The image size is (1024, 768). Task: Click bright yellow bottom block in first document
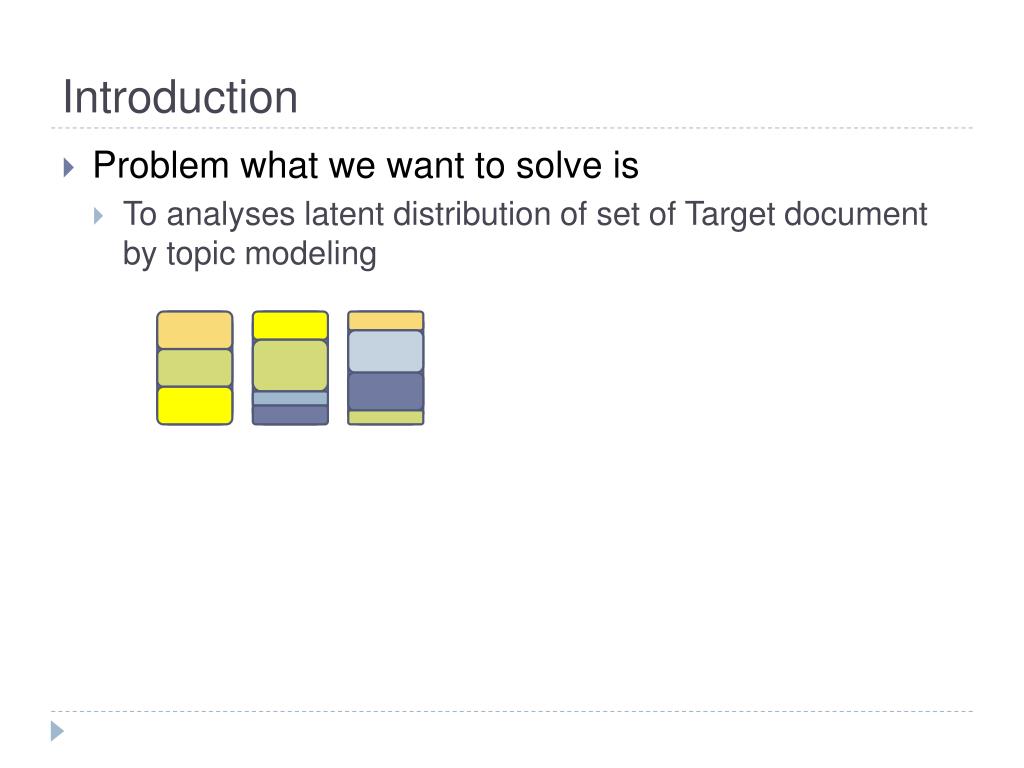tap(195, 406)
